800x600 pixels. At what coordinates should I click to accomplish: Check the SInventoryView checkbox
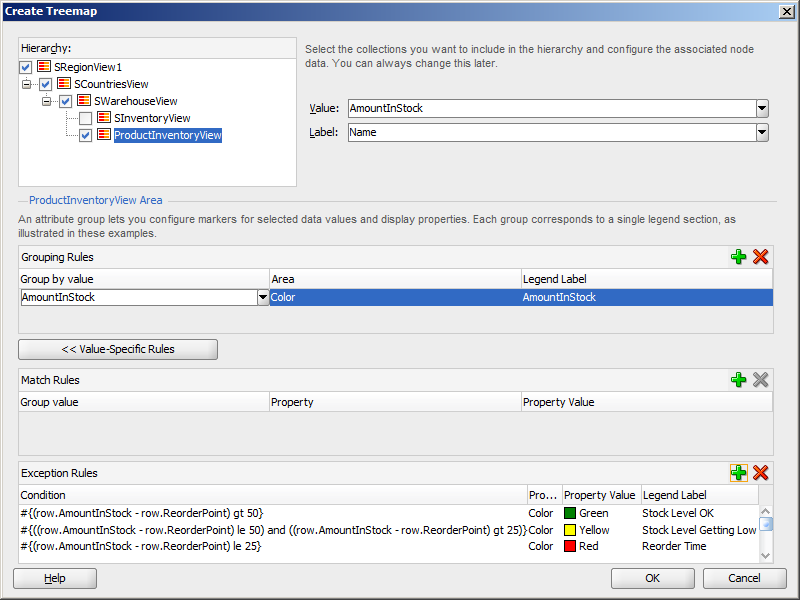[85, 118]
